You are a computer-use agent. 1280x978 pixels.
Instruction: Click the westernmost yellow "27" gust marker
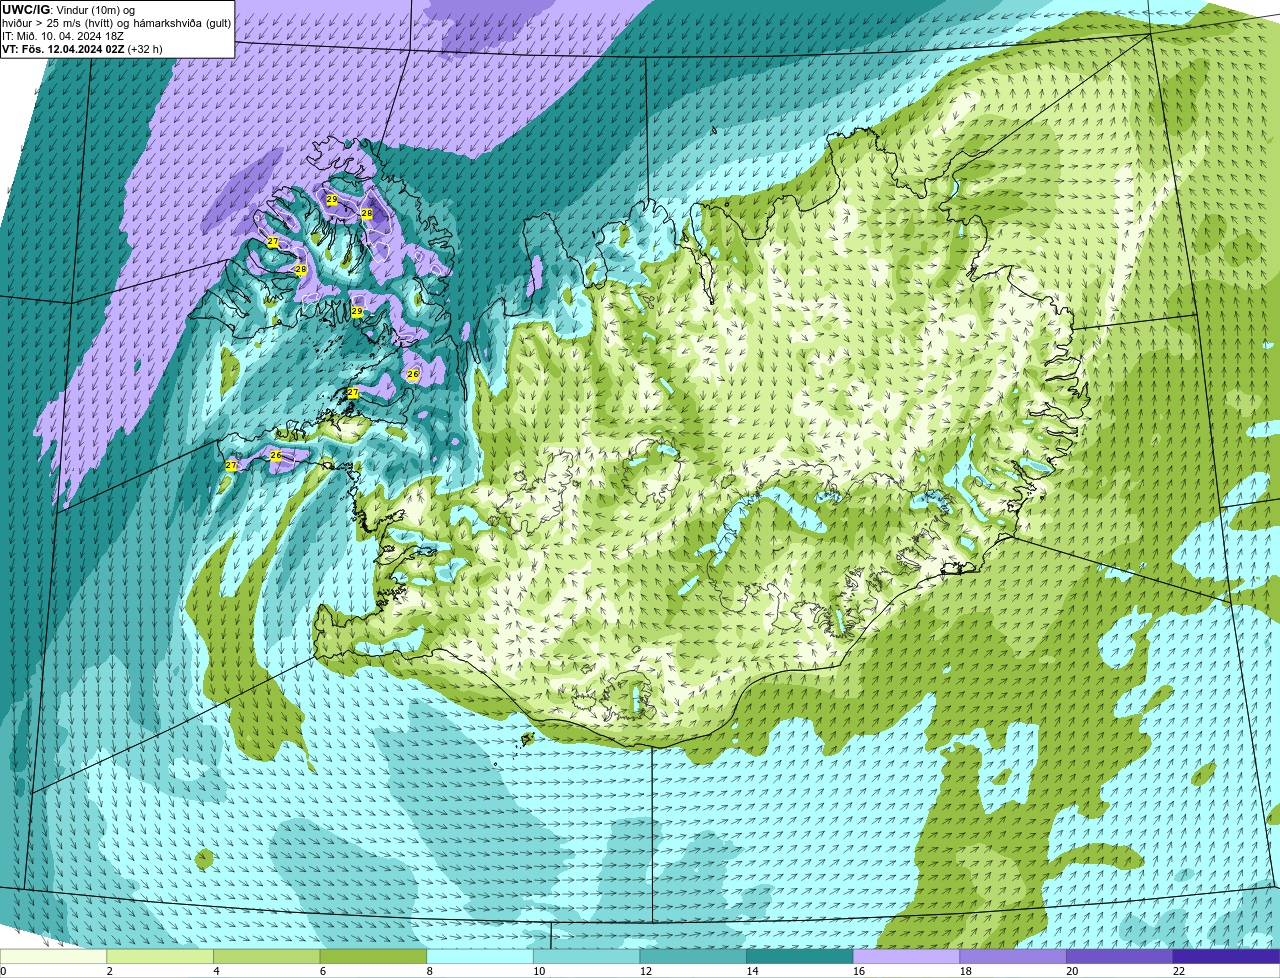[x=231, y=466]
